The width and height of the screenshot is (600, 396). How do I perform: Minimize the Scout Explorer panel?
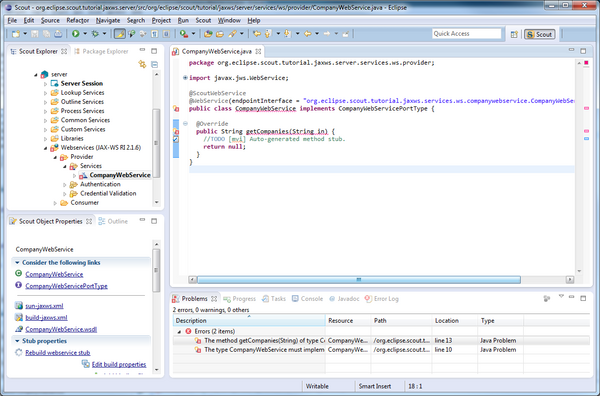tap(142, 50)
